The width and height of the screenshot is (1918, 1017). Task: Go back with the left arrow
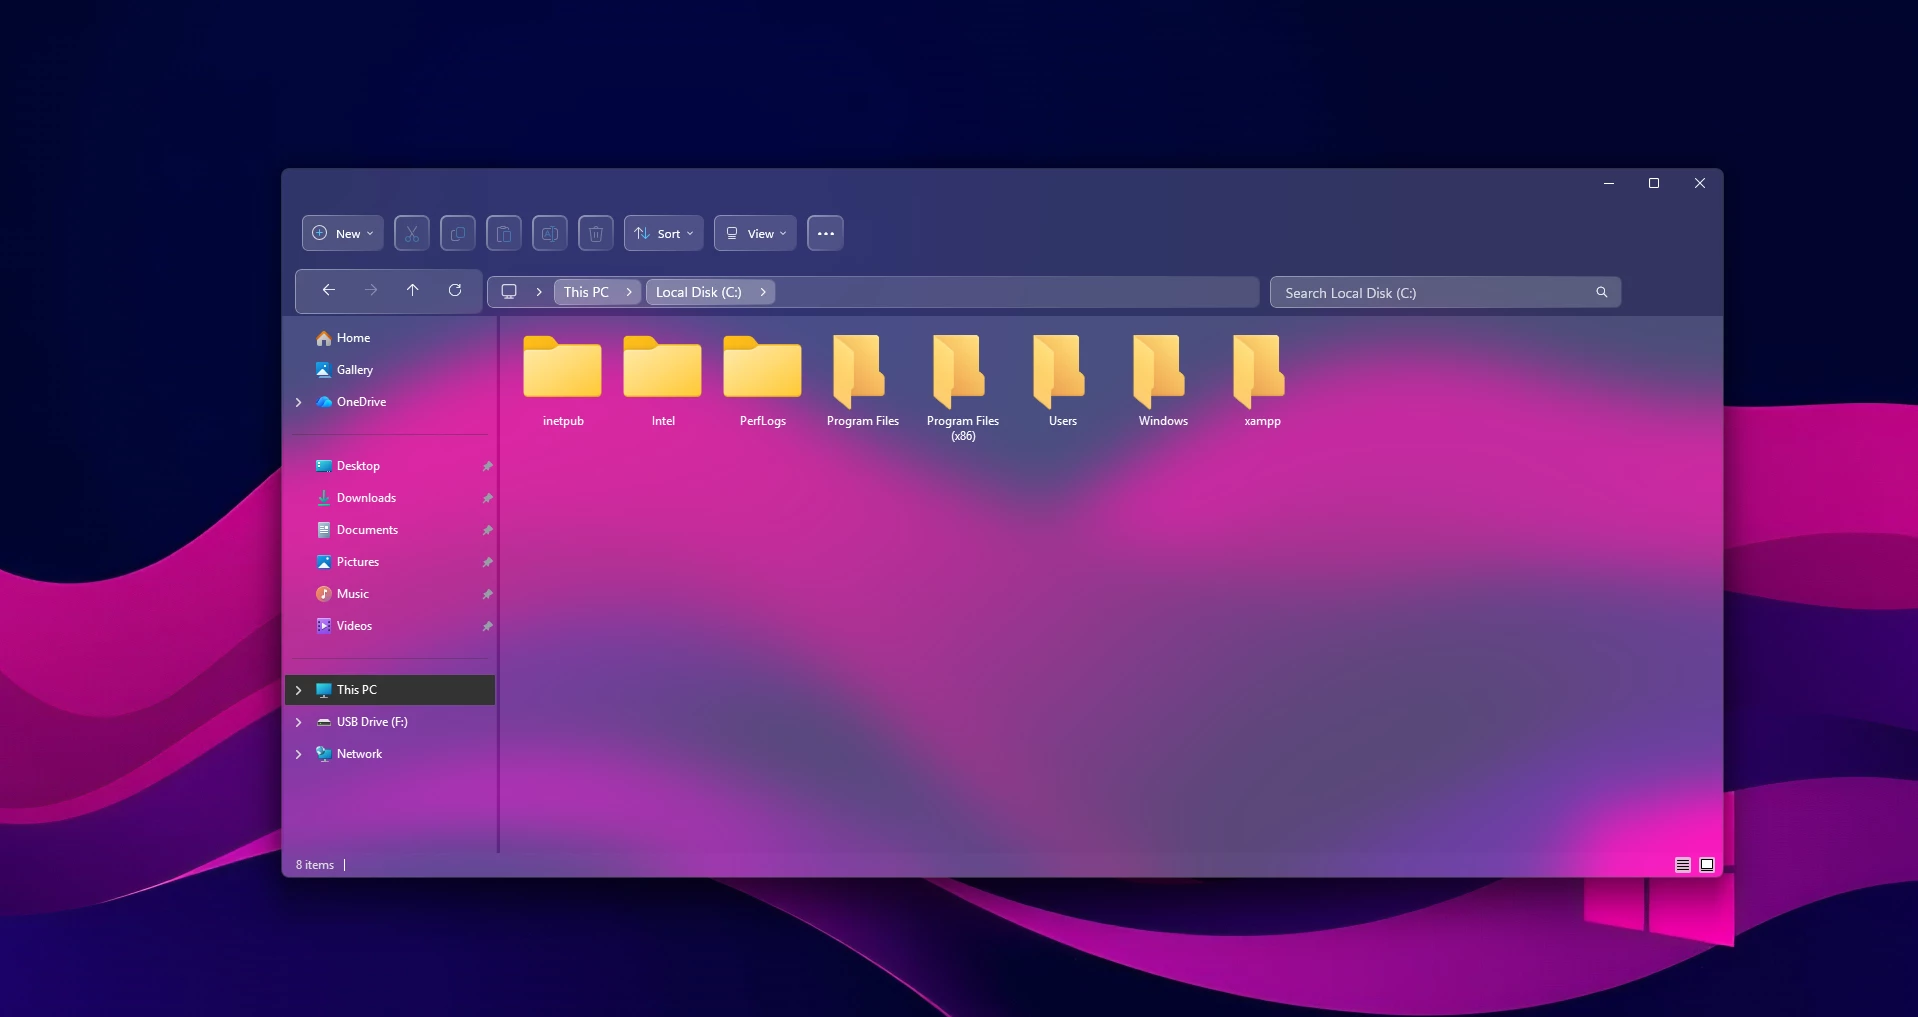click(x=328, y=290)
